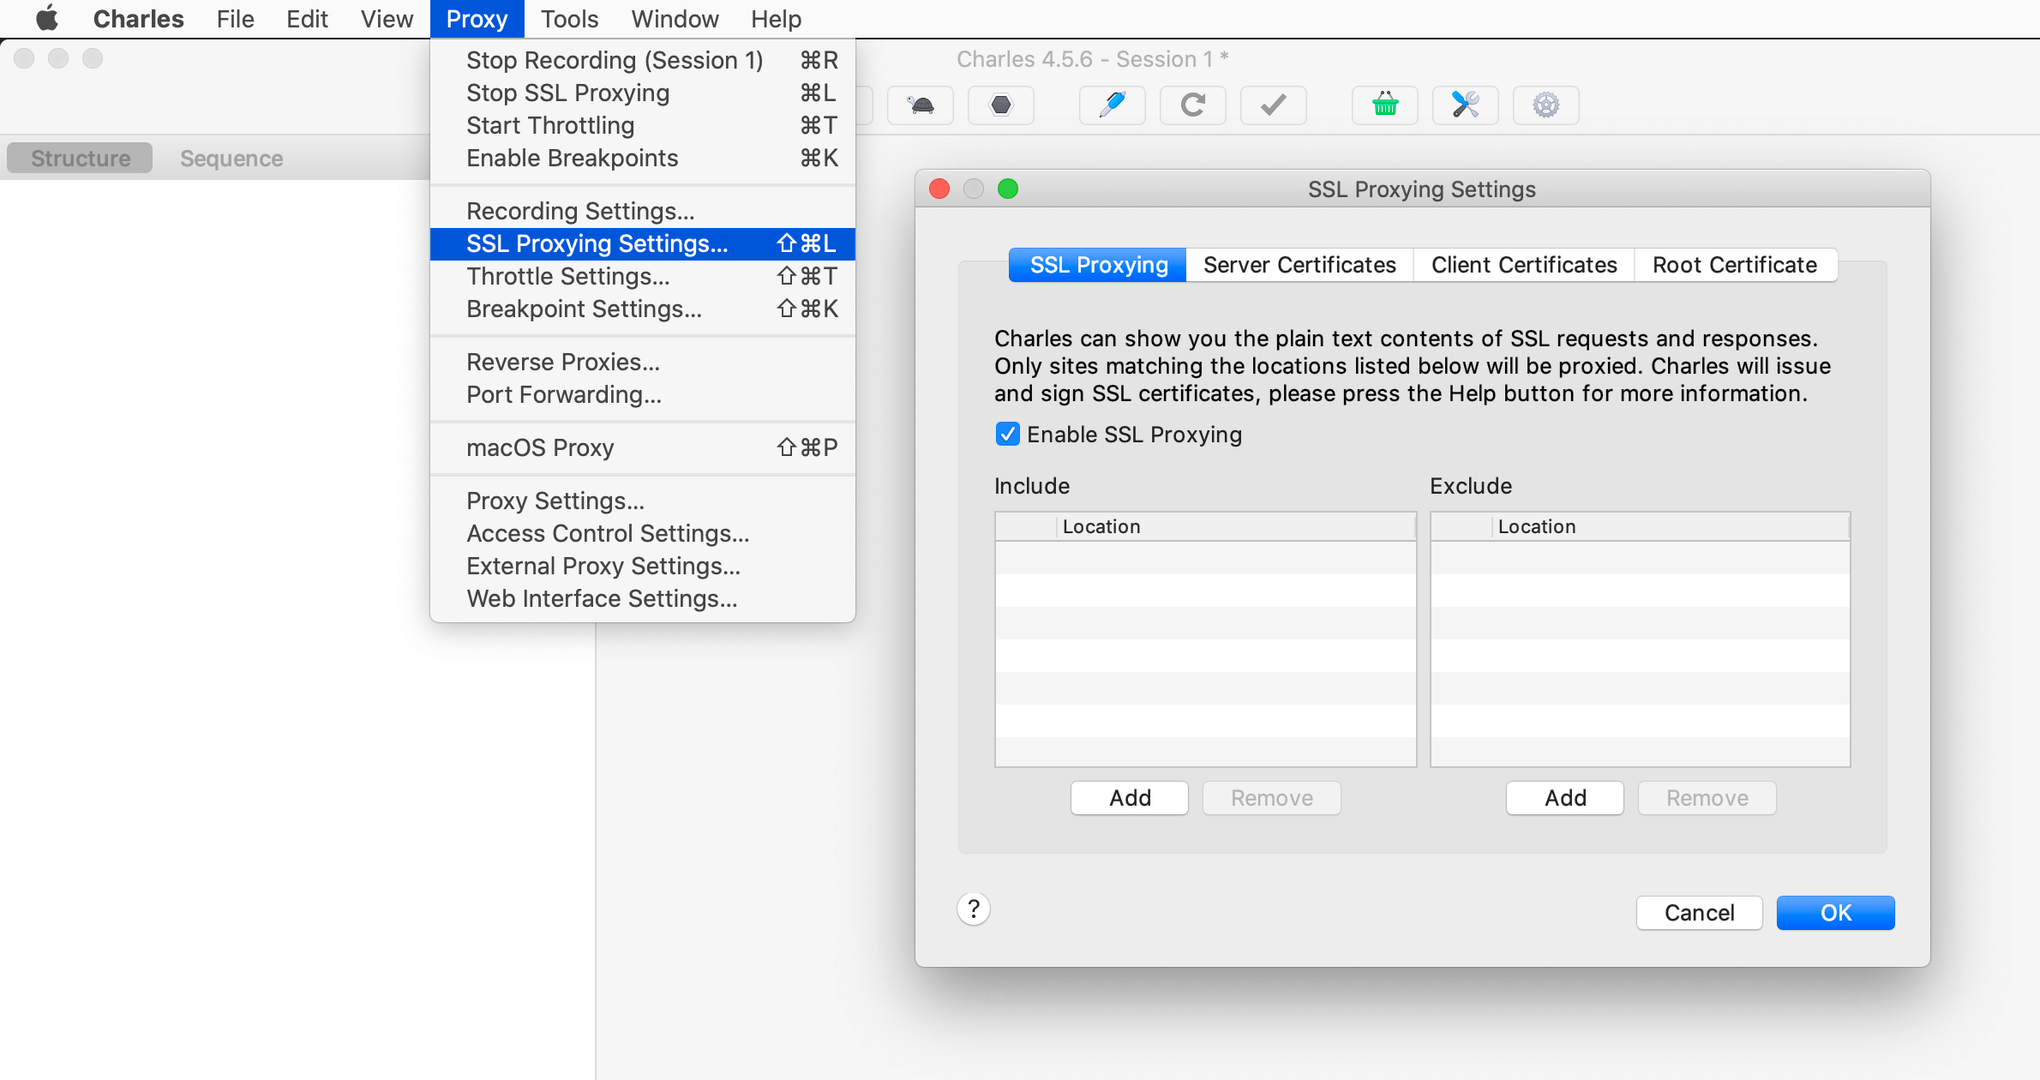Click Cancel in SSL Proxying Settings
2040x1080 pixels.
pyautogui.click(x=1699, y=913)
